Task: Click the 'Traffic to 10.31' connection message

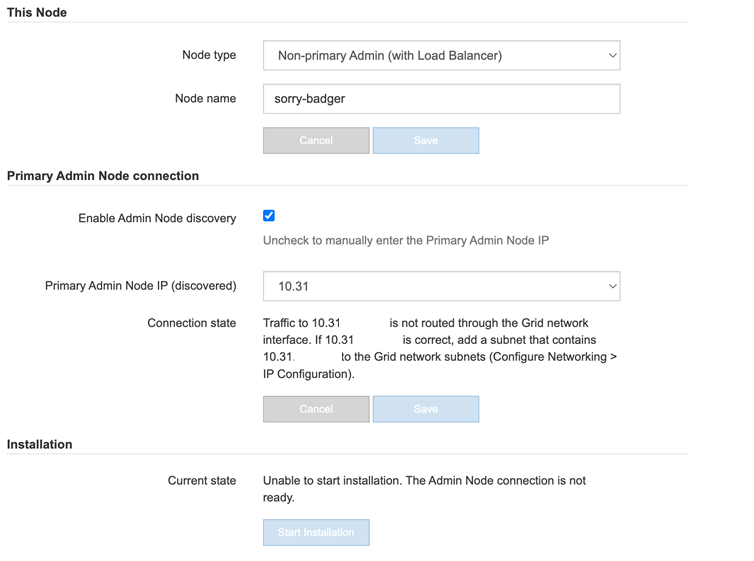Action: tap(440, 349)
